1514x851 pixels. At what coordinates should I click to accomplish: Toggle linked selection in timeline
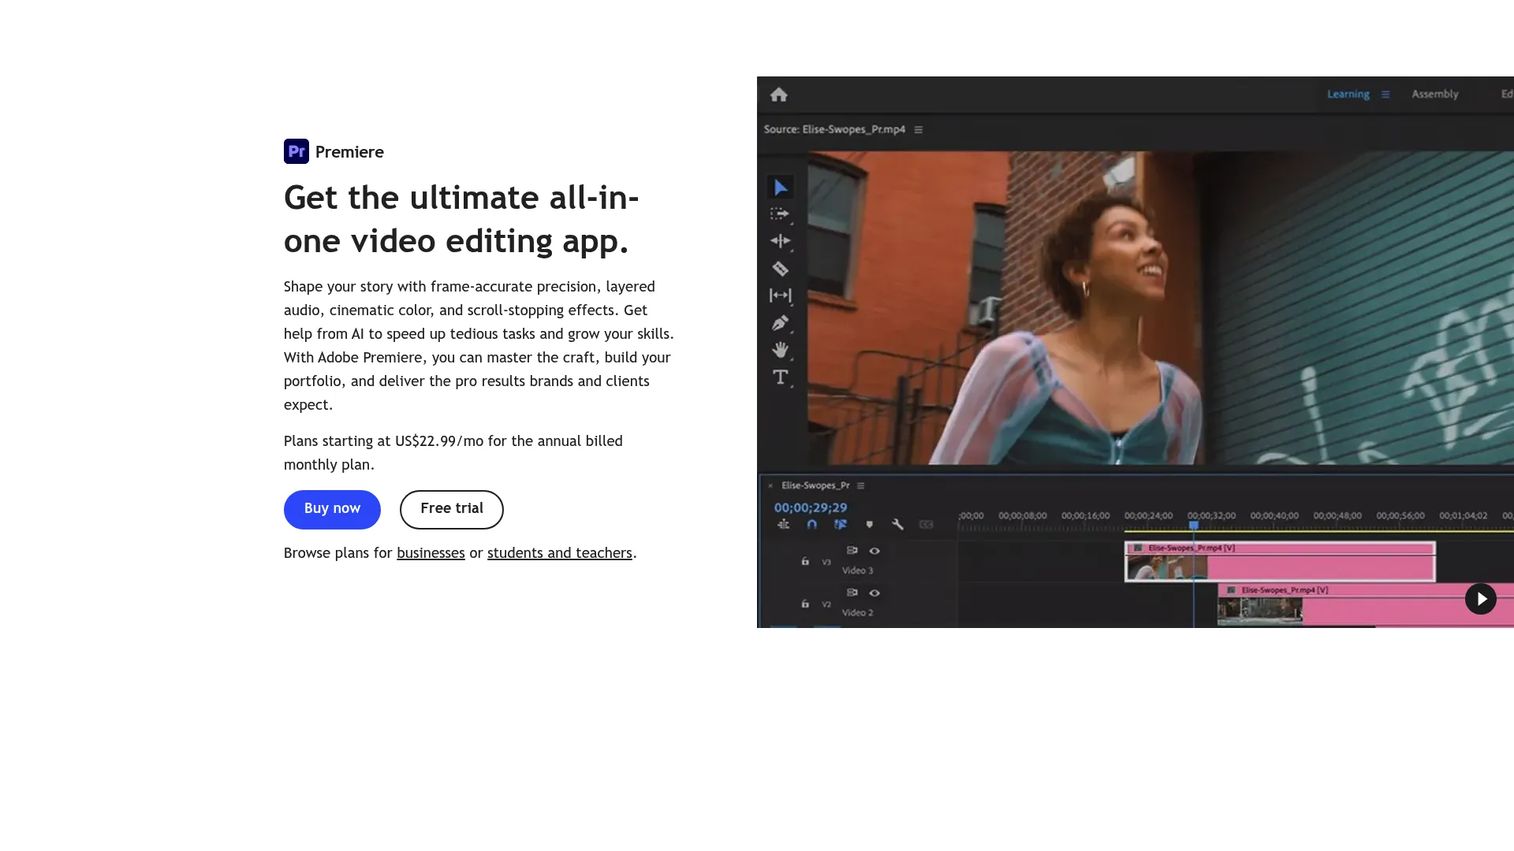coord(840,524)
